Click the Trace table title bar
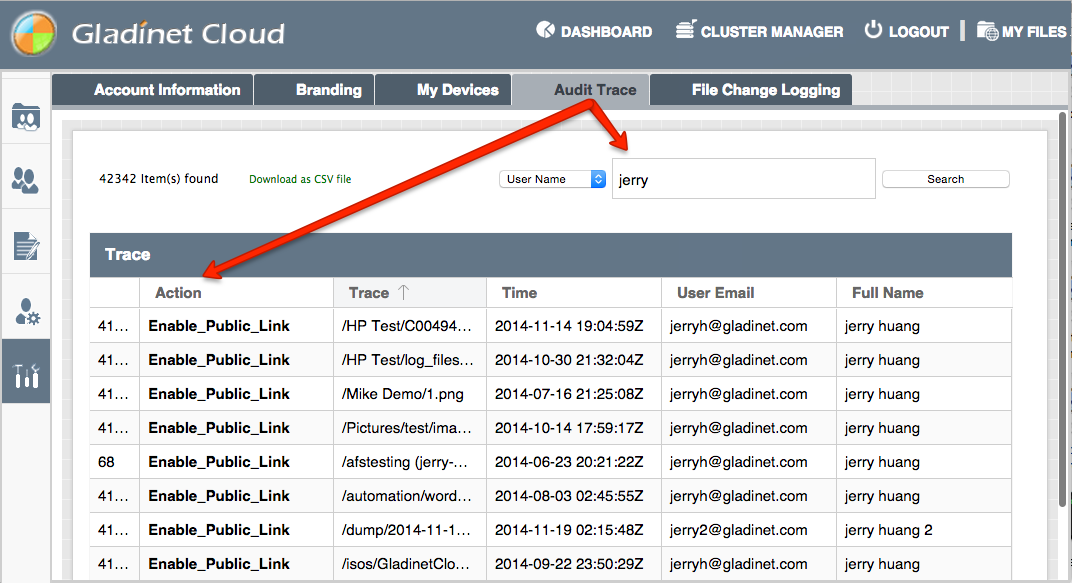Screen dimensions: 1072x583 tap(551, 254)
